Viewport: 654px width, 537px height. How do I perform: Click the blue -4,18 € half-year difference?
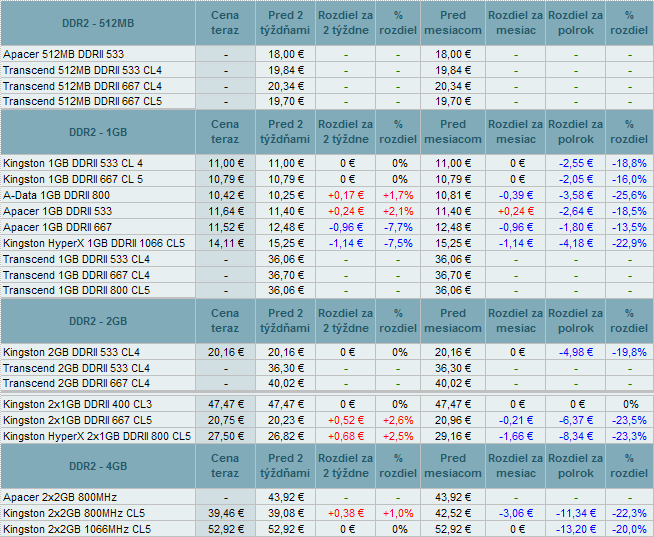click(576, 243)
